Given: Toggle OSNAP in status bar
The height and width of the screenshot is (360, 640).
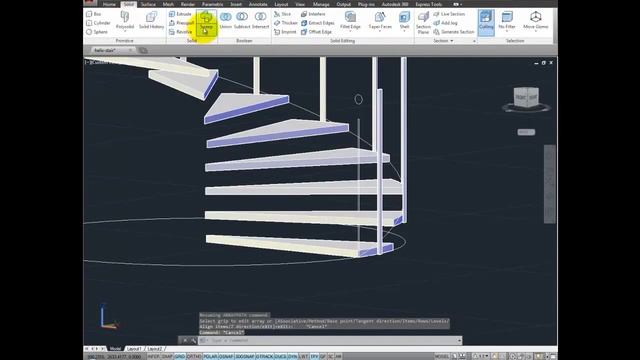Looking at the screenshot, I should [226, 357].
